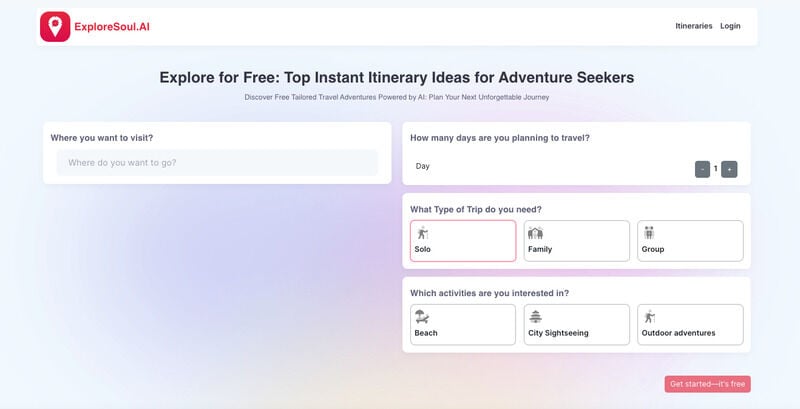Pick the Group trip type card
The image size is (800, 409).
[x=690, y=241]
